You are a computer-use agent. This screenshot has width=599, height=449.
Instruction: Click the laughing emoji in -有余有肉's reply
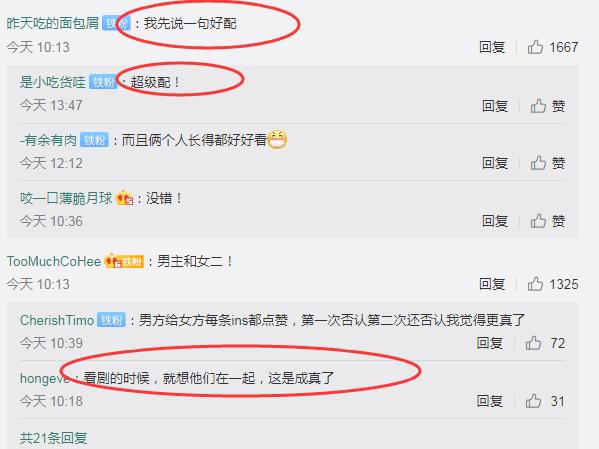point(277,139)
